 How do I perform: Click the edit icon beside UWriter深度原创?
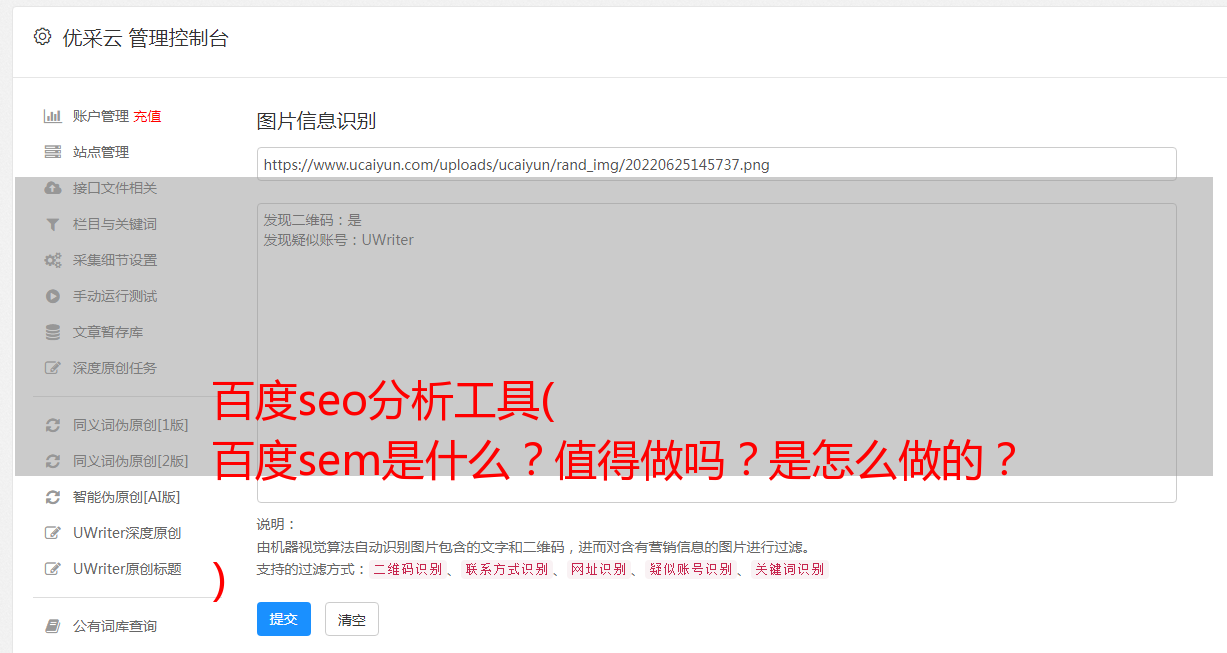[x=53, y=533]
